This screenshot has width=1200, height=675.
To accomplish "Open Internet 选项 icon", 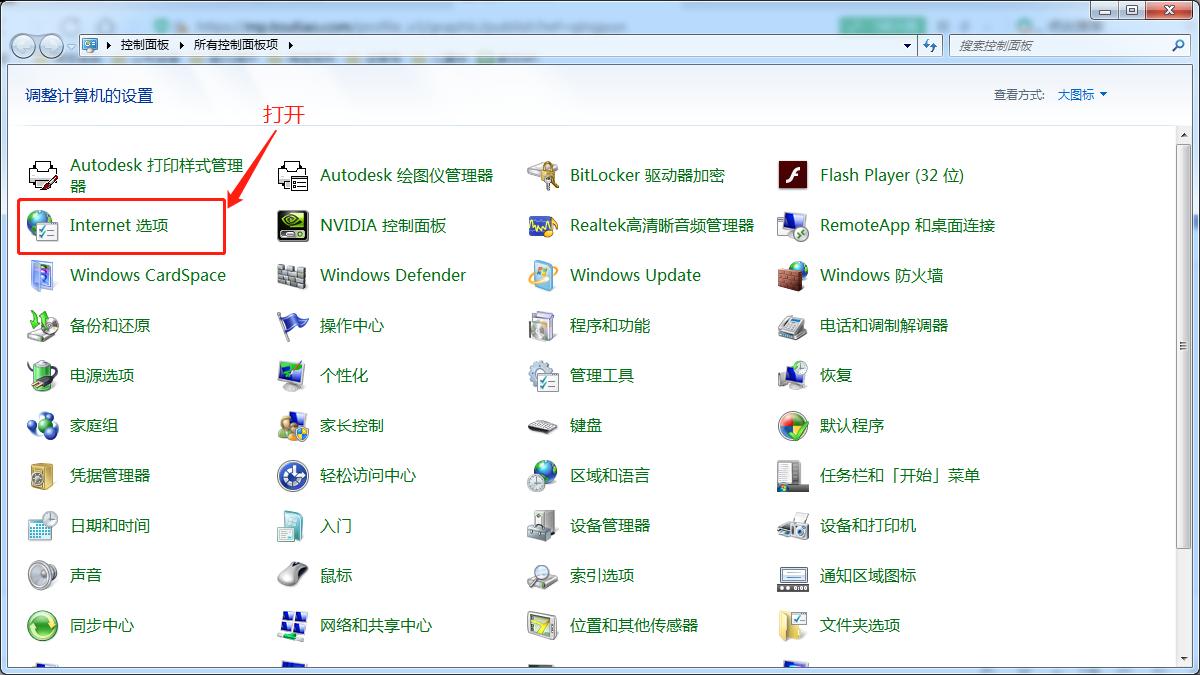I will 43,226.
